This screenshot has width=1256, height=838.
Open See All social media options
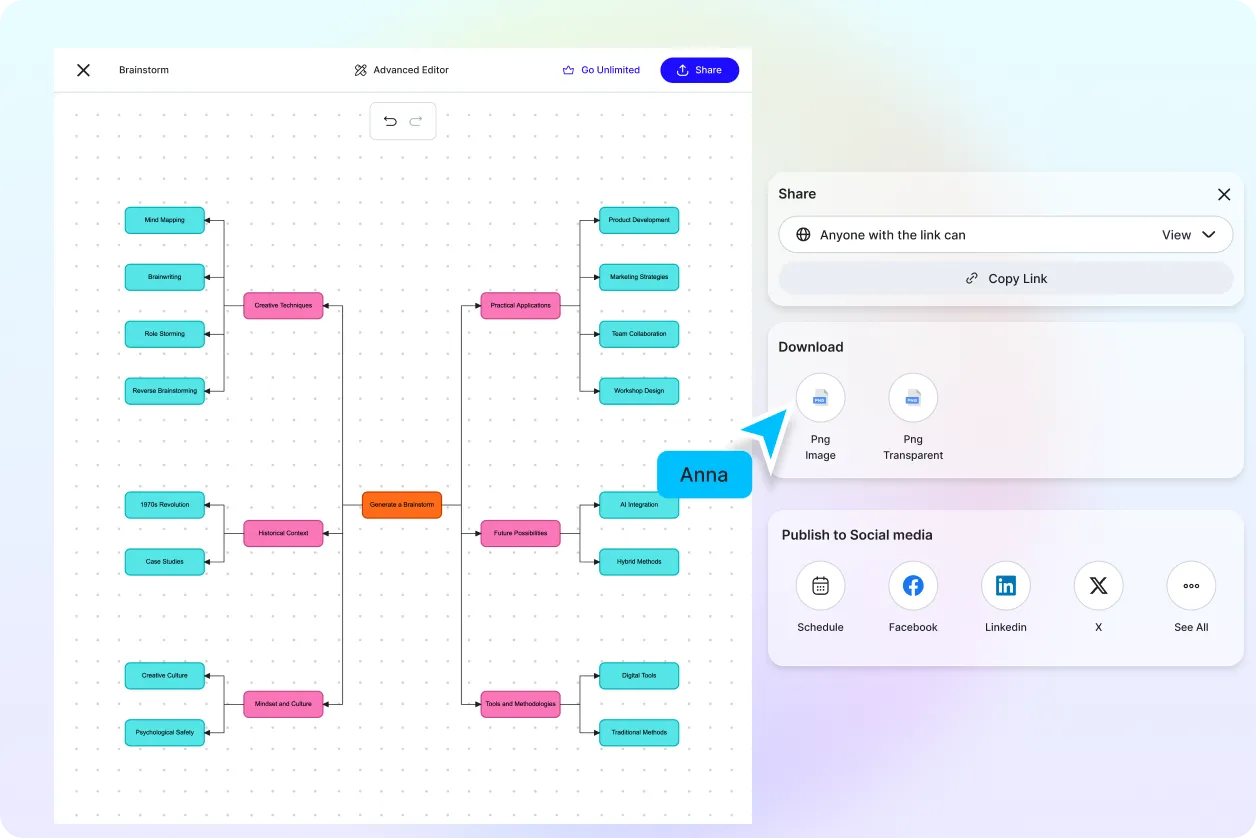point(1190,585)
